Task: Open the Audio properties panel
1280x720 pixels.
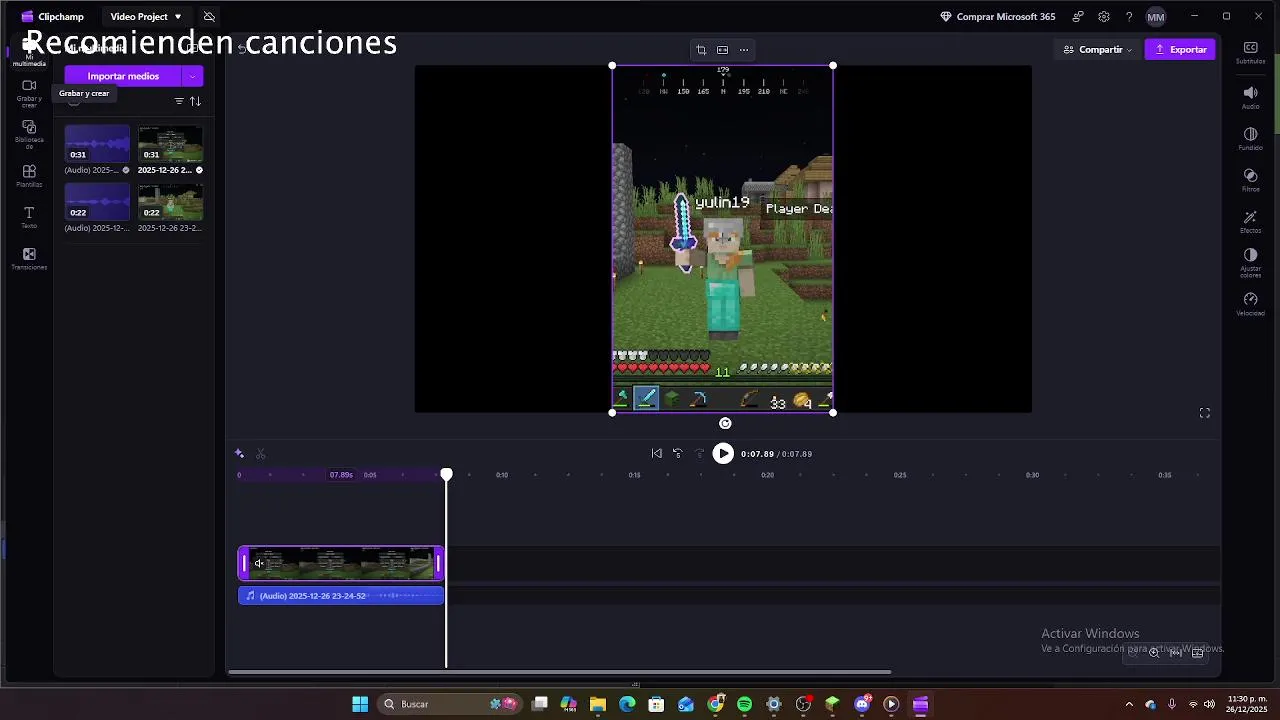Action: click(1250, 97)
